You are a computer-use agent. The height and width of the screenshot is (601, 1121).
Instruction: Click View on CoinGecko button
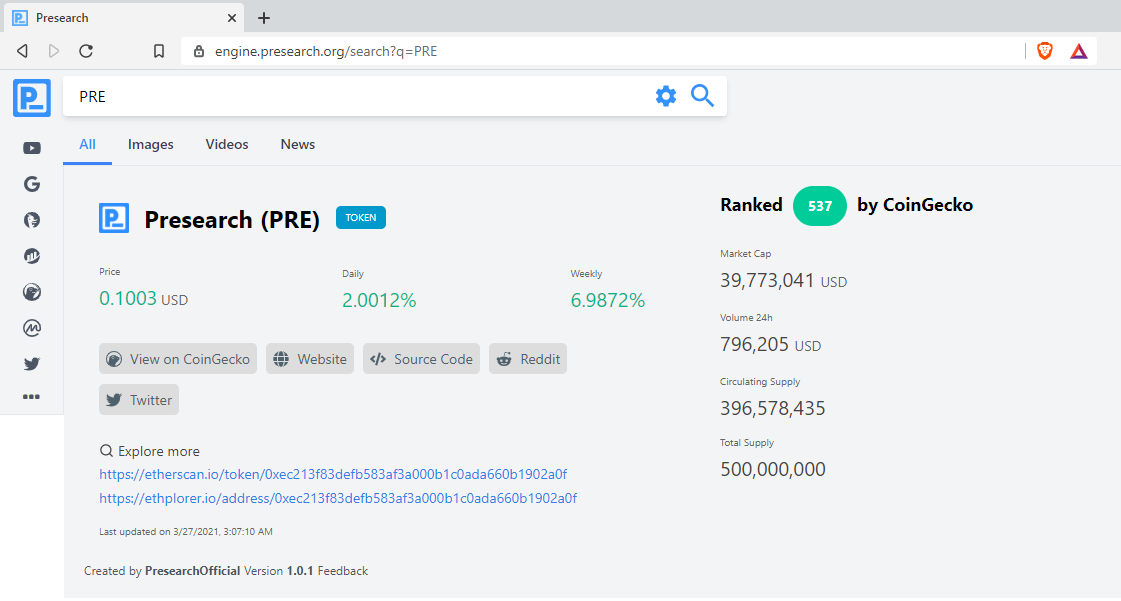tap(178, 359)
